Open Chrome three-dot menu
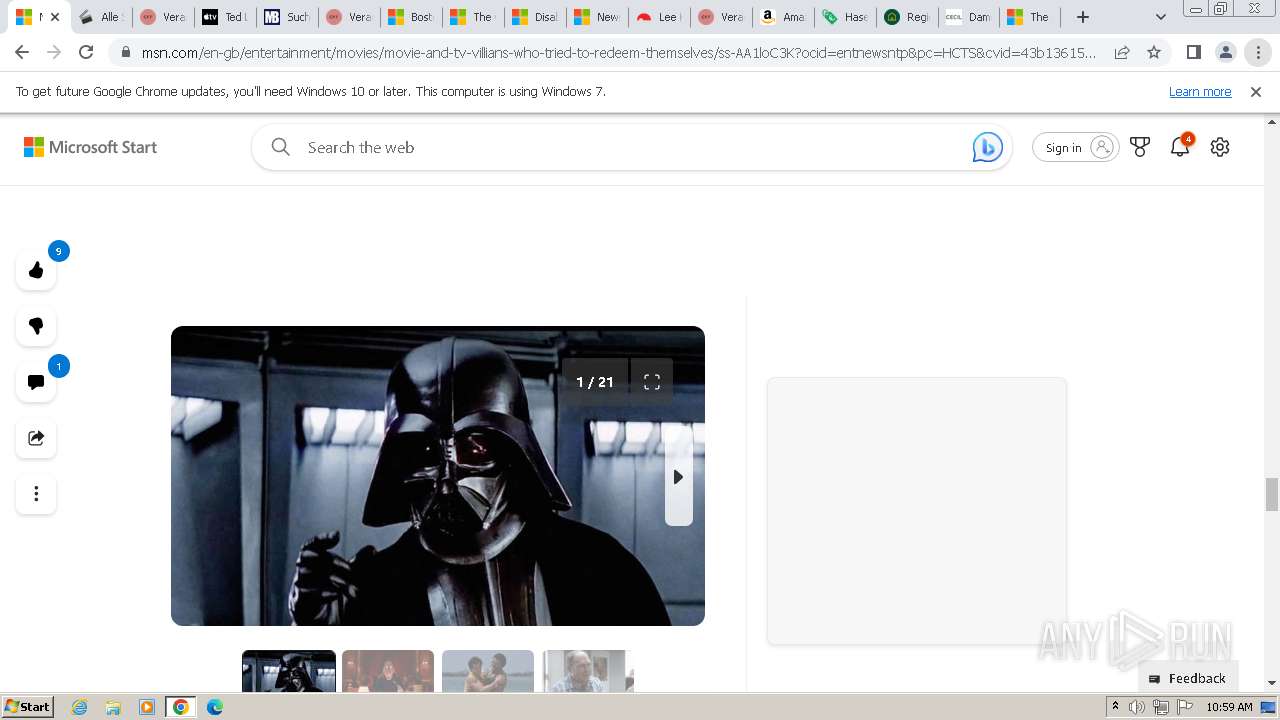This screenshot has height=720, width=1280. [x=1258, y=52]
